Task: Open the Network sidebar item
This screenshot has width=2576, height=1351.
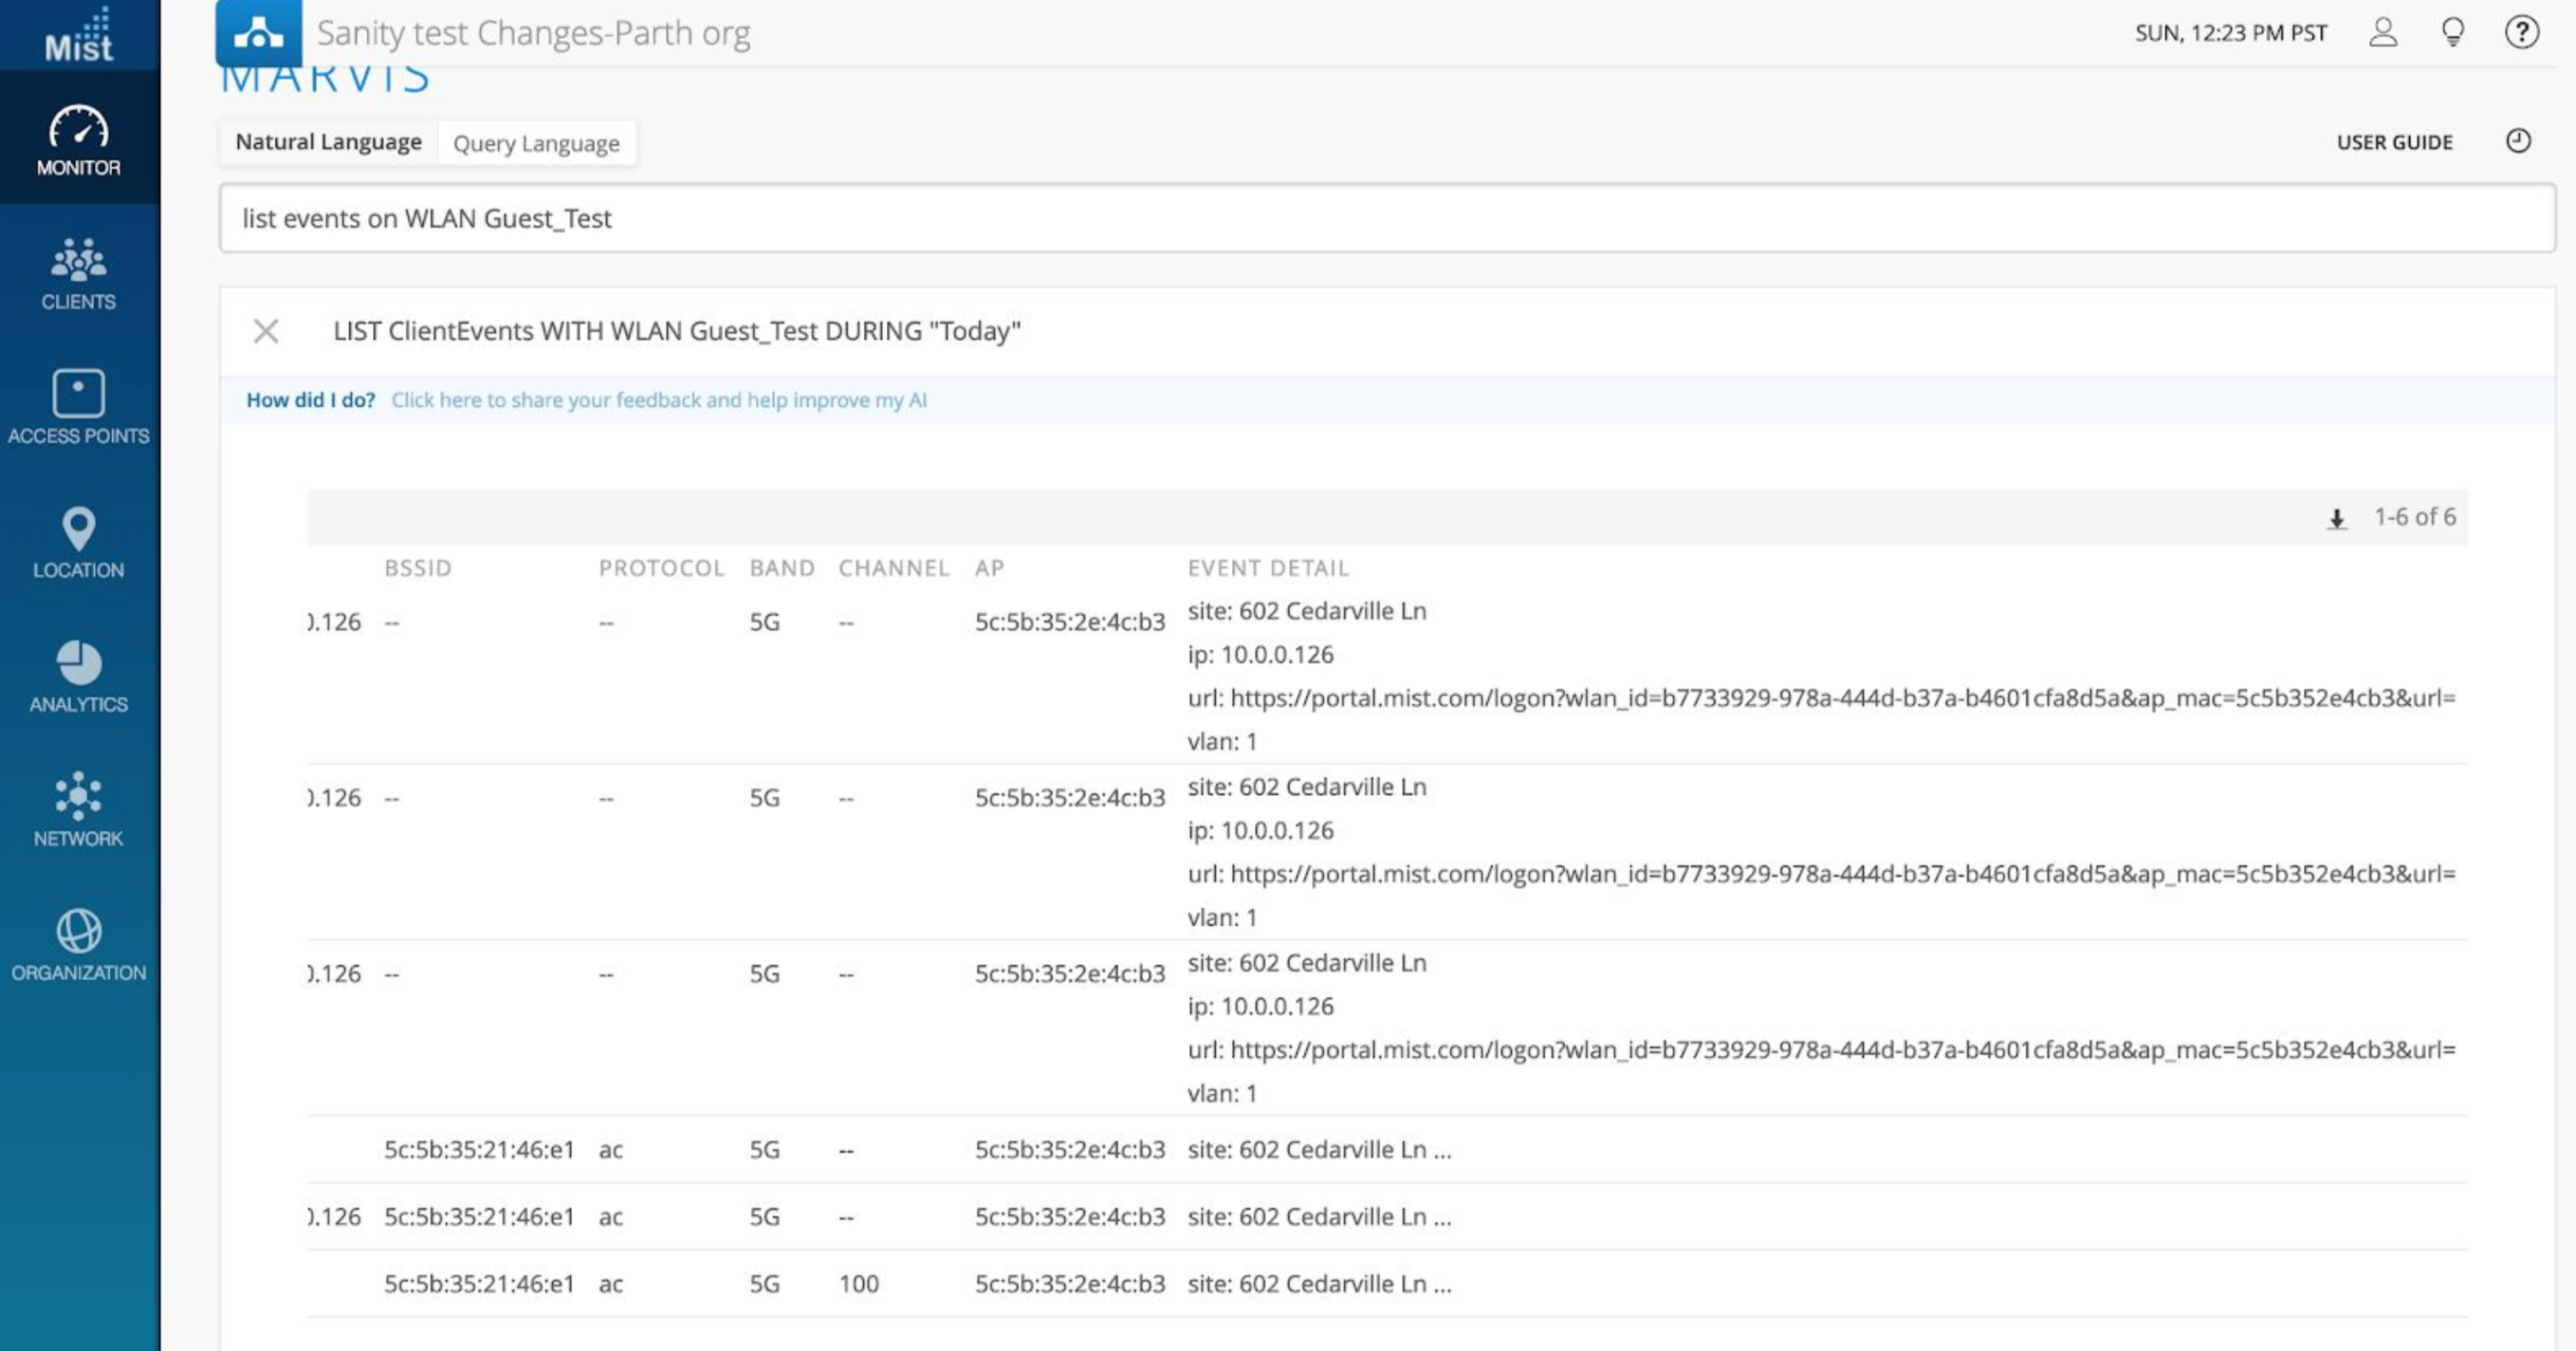Action: coord(78,810)
